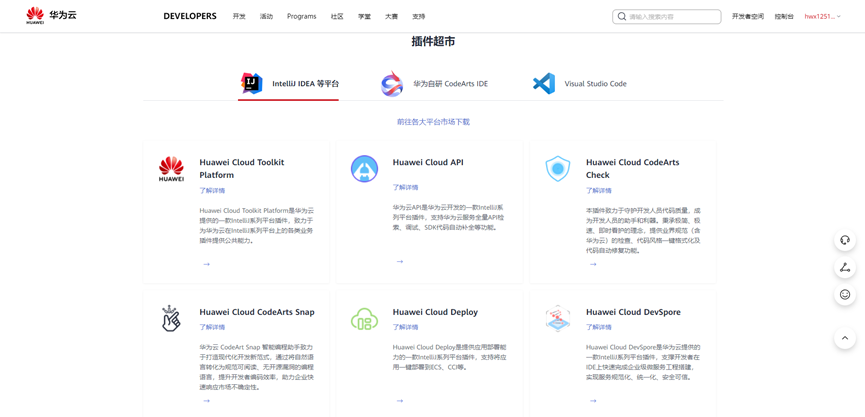Open the 社区 navigation menu
865x417 pixels.
click(337, 17)
